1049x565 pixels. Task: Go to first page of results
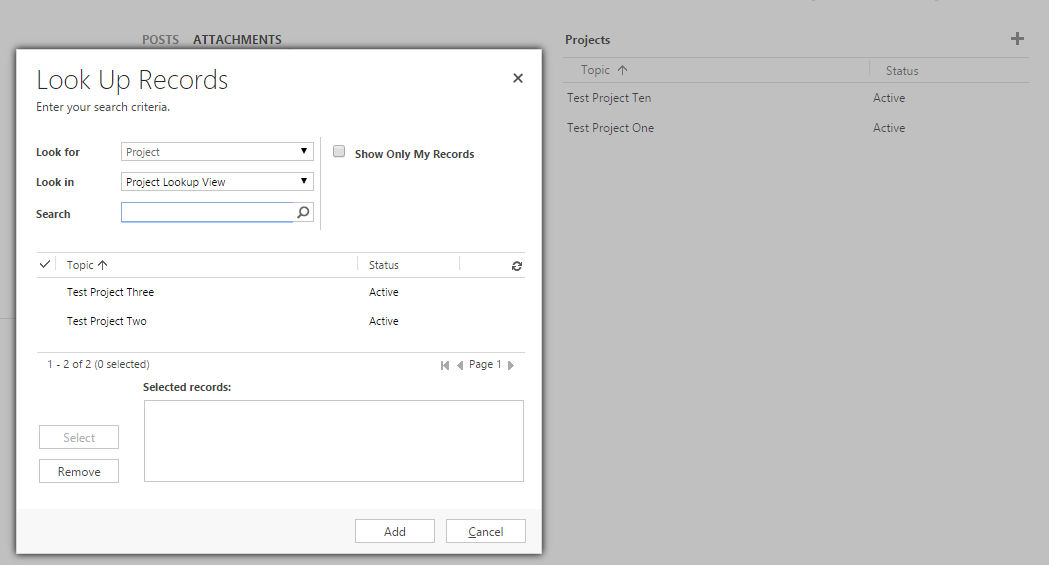tap(445, 366)
